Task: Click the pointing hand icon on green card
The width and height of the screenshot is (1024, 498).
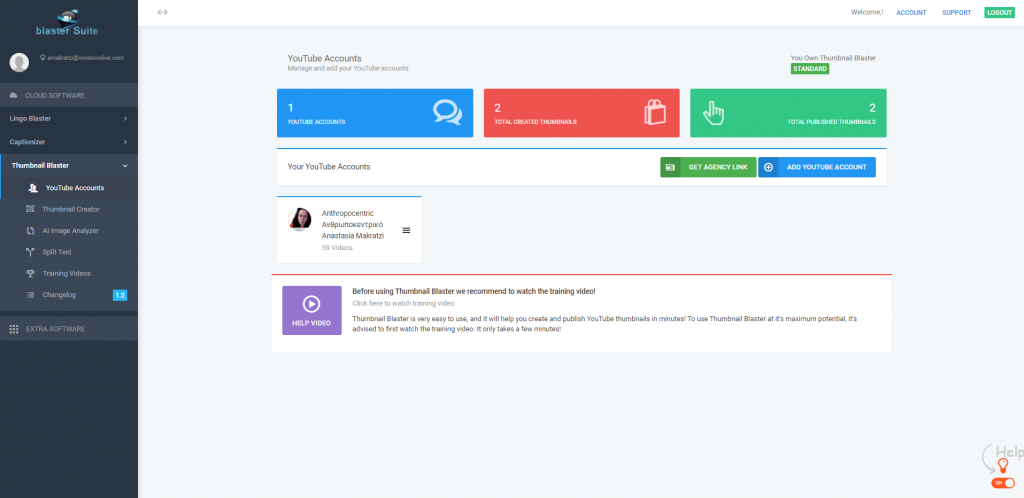Action: tap(714, 113)
